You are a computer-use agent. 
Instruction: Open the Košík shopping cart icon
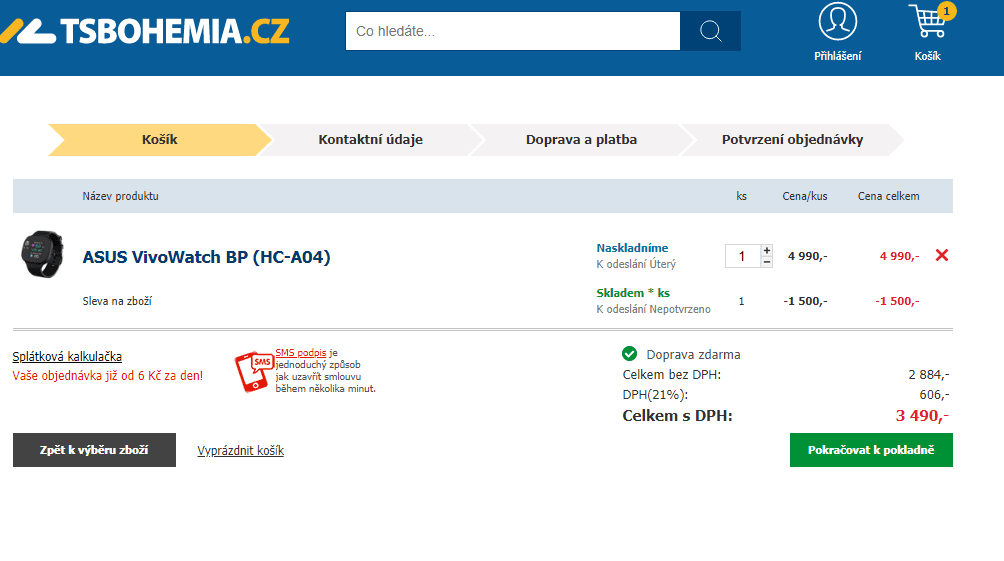click(x=928, y=21)
